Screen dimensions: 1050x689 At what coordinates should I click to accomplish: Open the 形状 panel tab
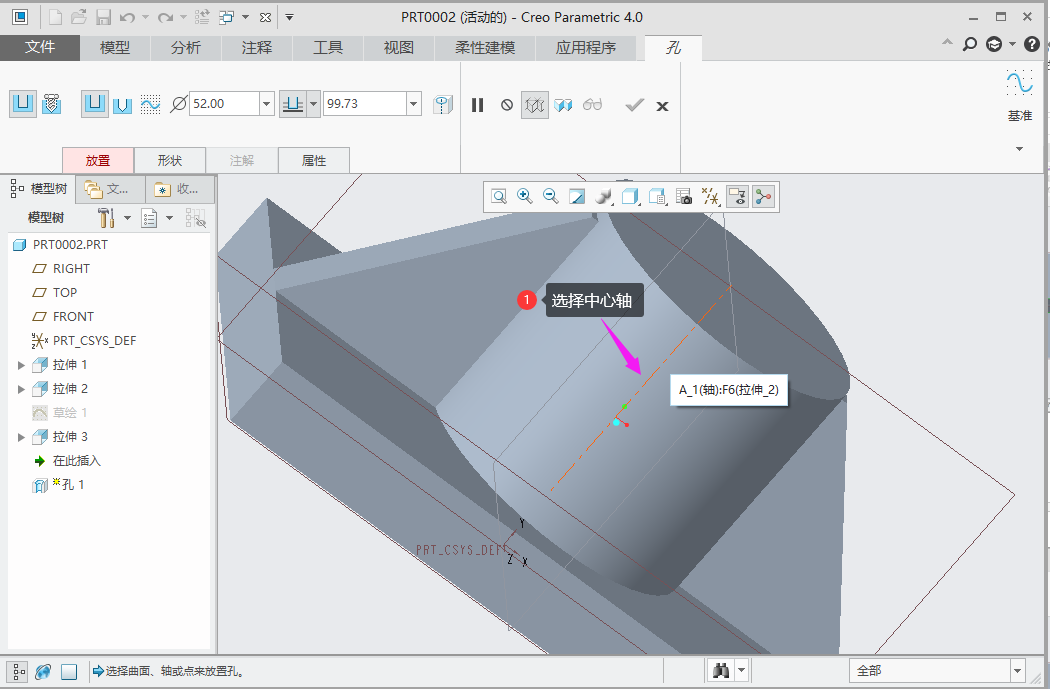(x=170, y=160)
